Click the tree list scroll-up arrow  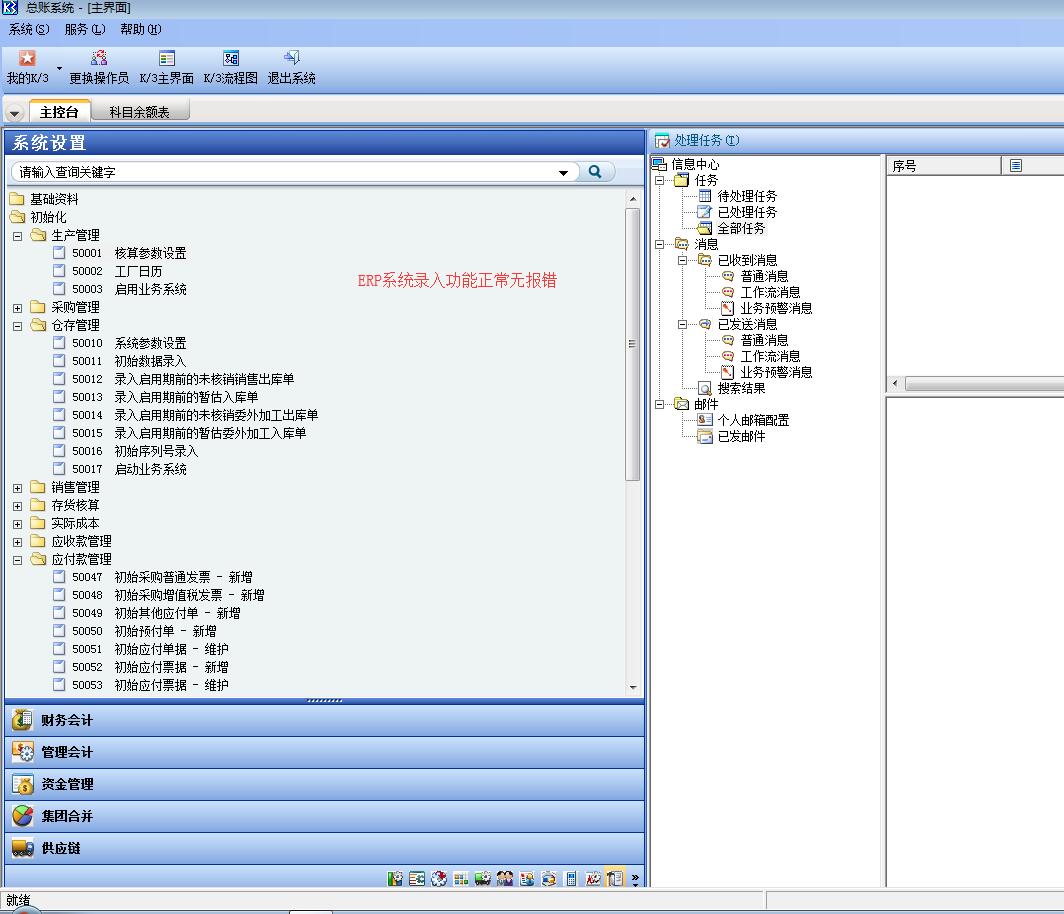pyautogui.click(x=633, y=199)
